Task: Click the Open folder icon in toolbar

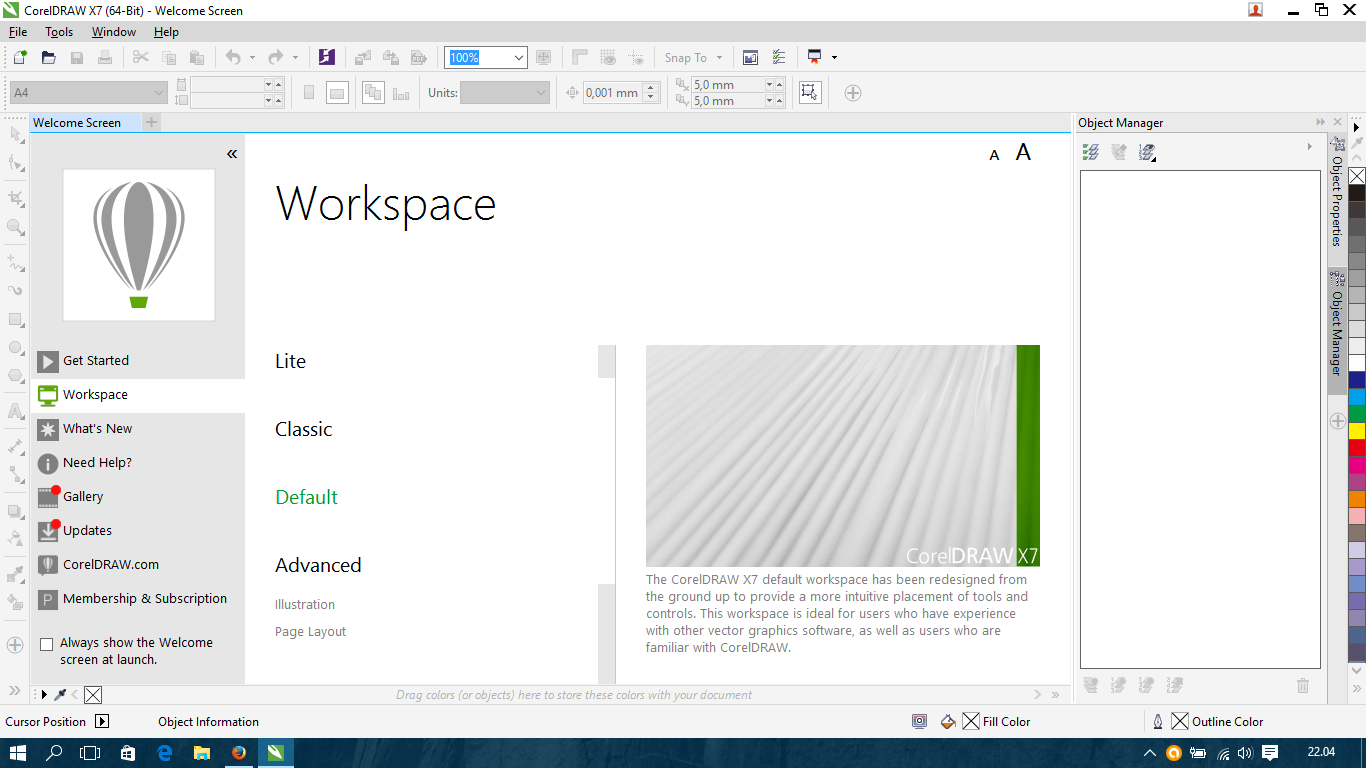Action: pos(48,57)
